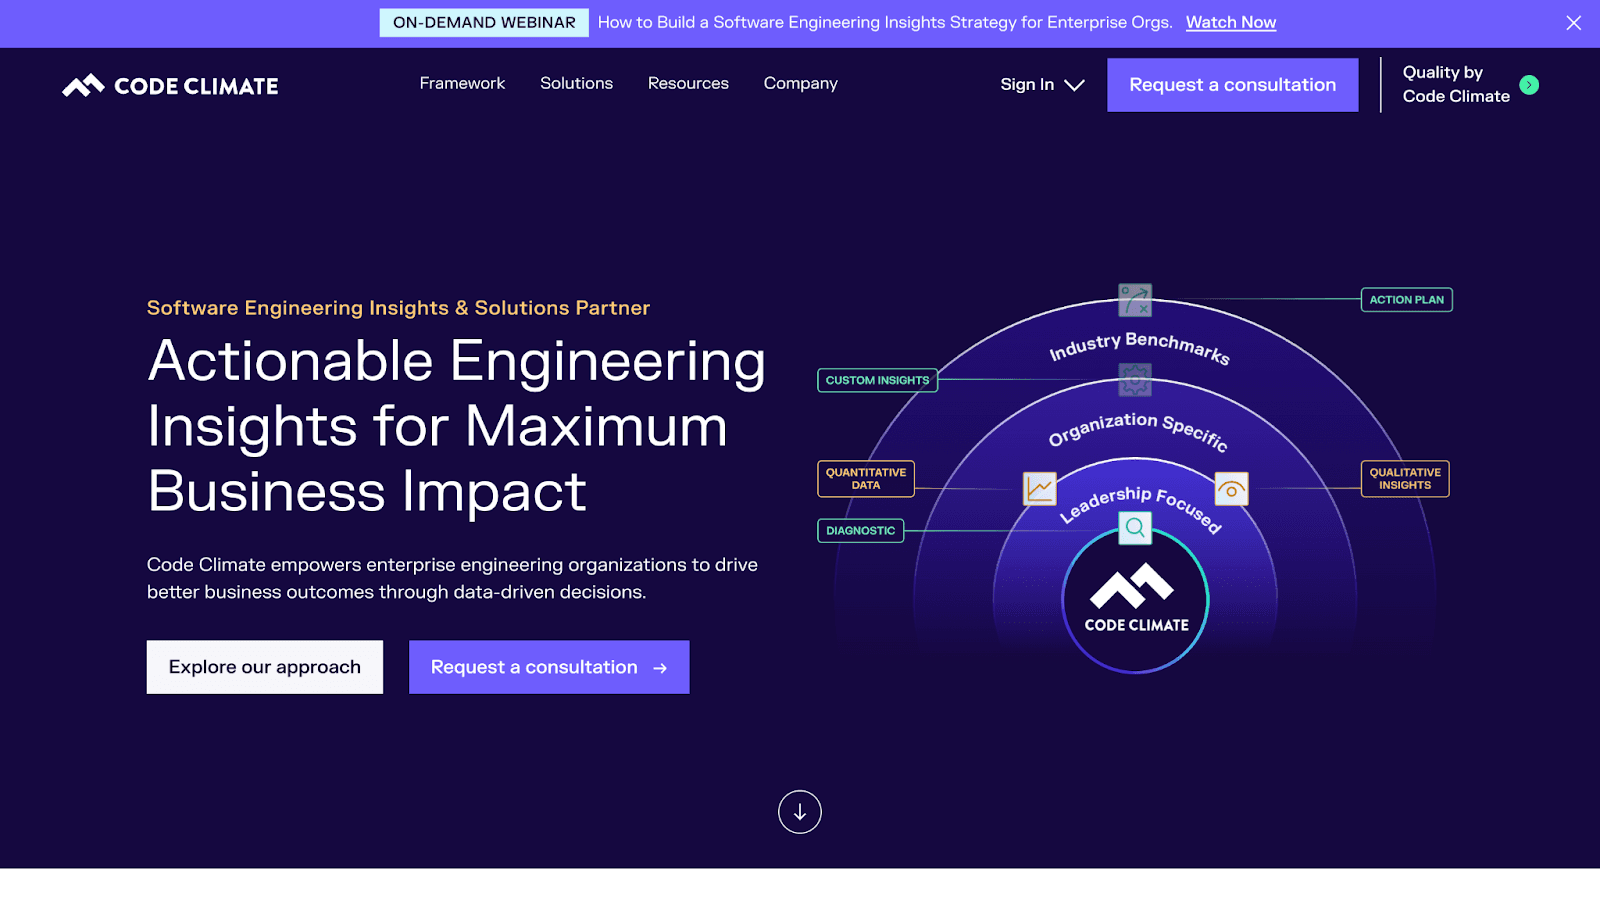Click the Organization Specific arc text
Screen dimensions: 1600x907
point(1138,430)
